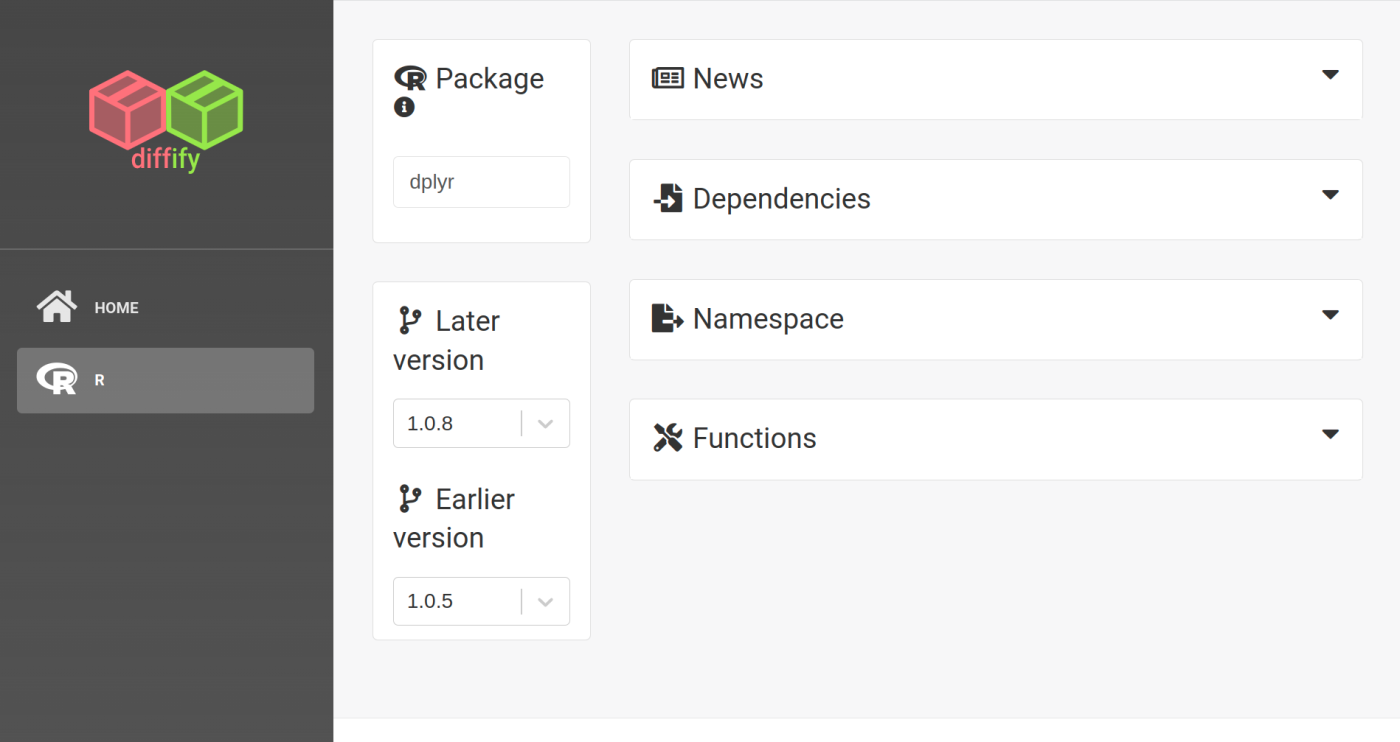Viewport: 1400px width, 742px height.
Task: Select the R sidebar item
Action: click(x=165, y=380)
